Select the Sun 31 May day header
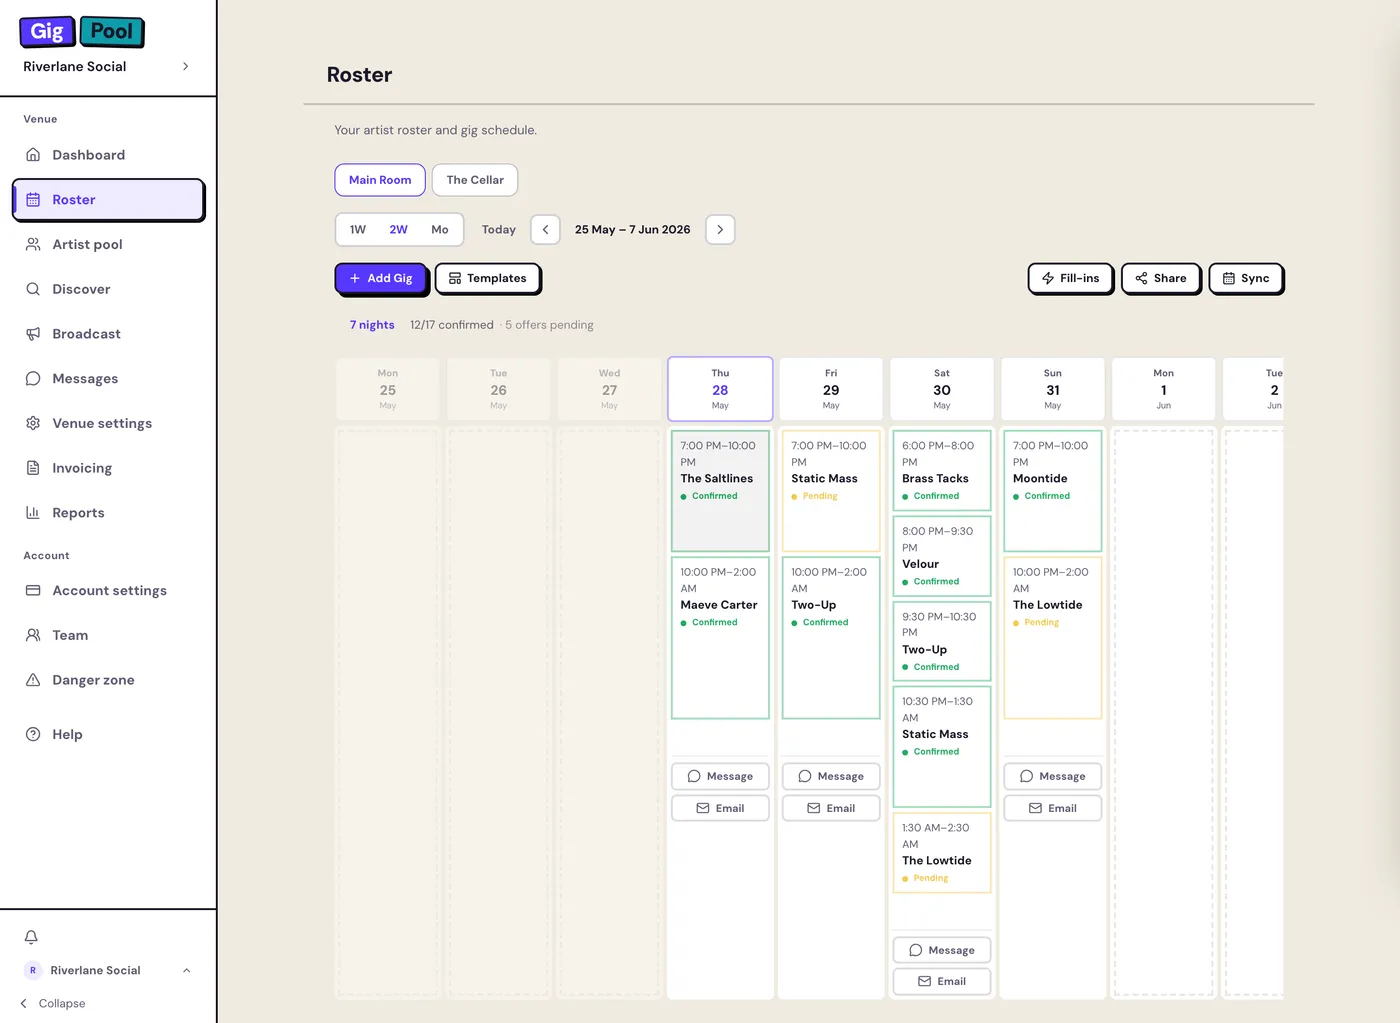 click(x=1053, y=389)
